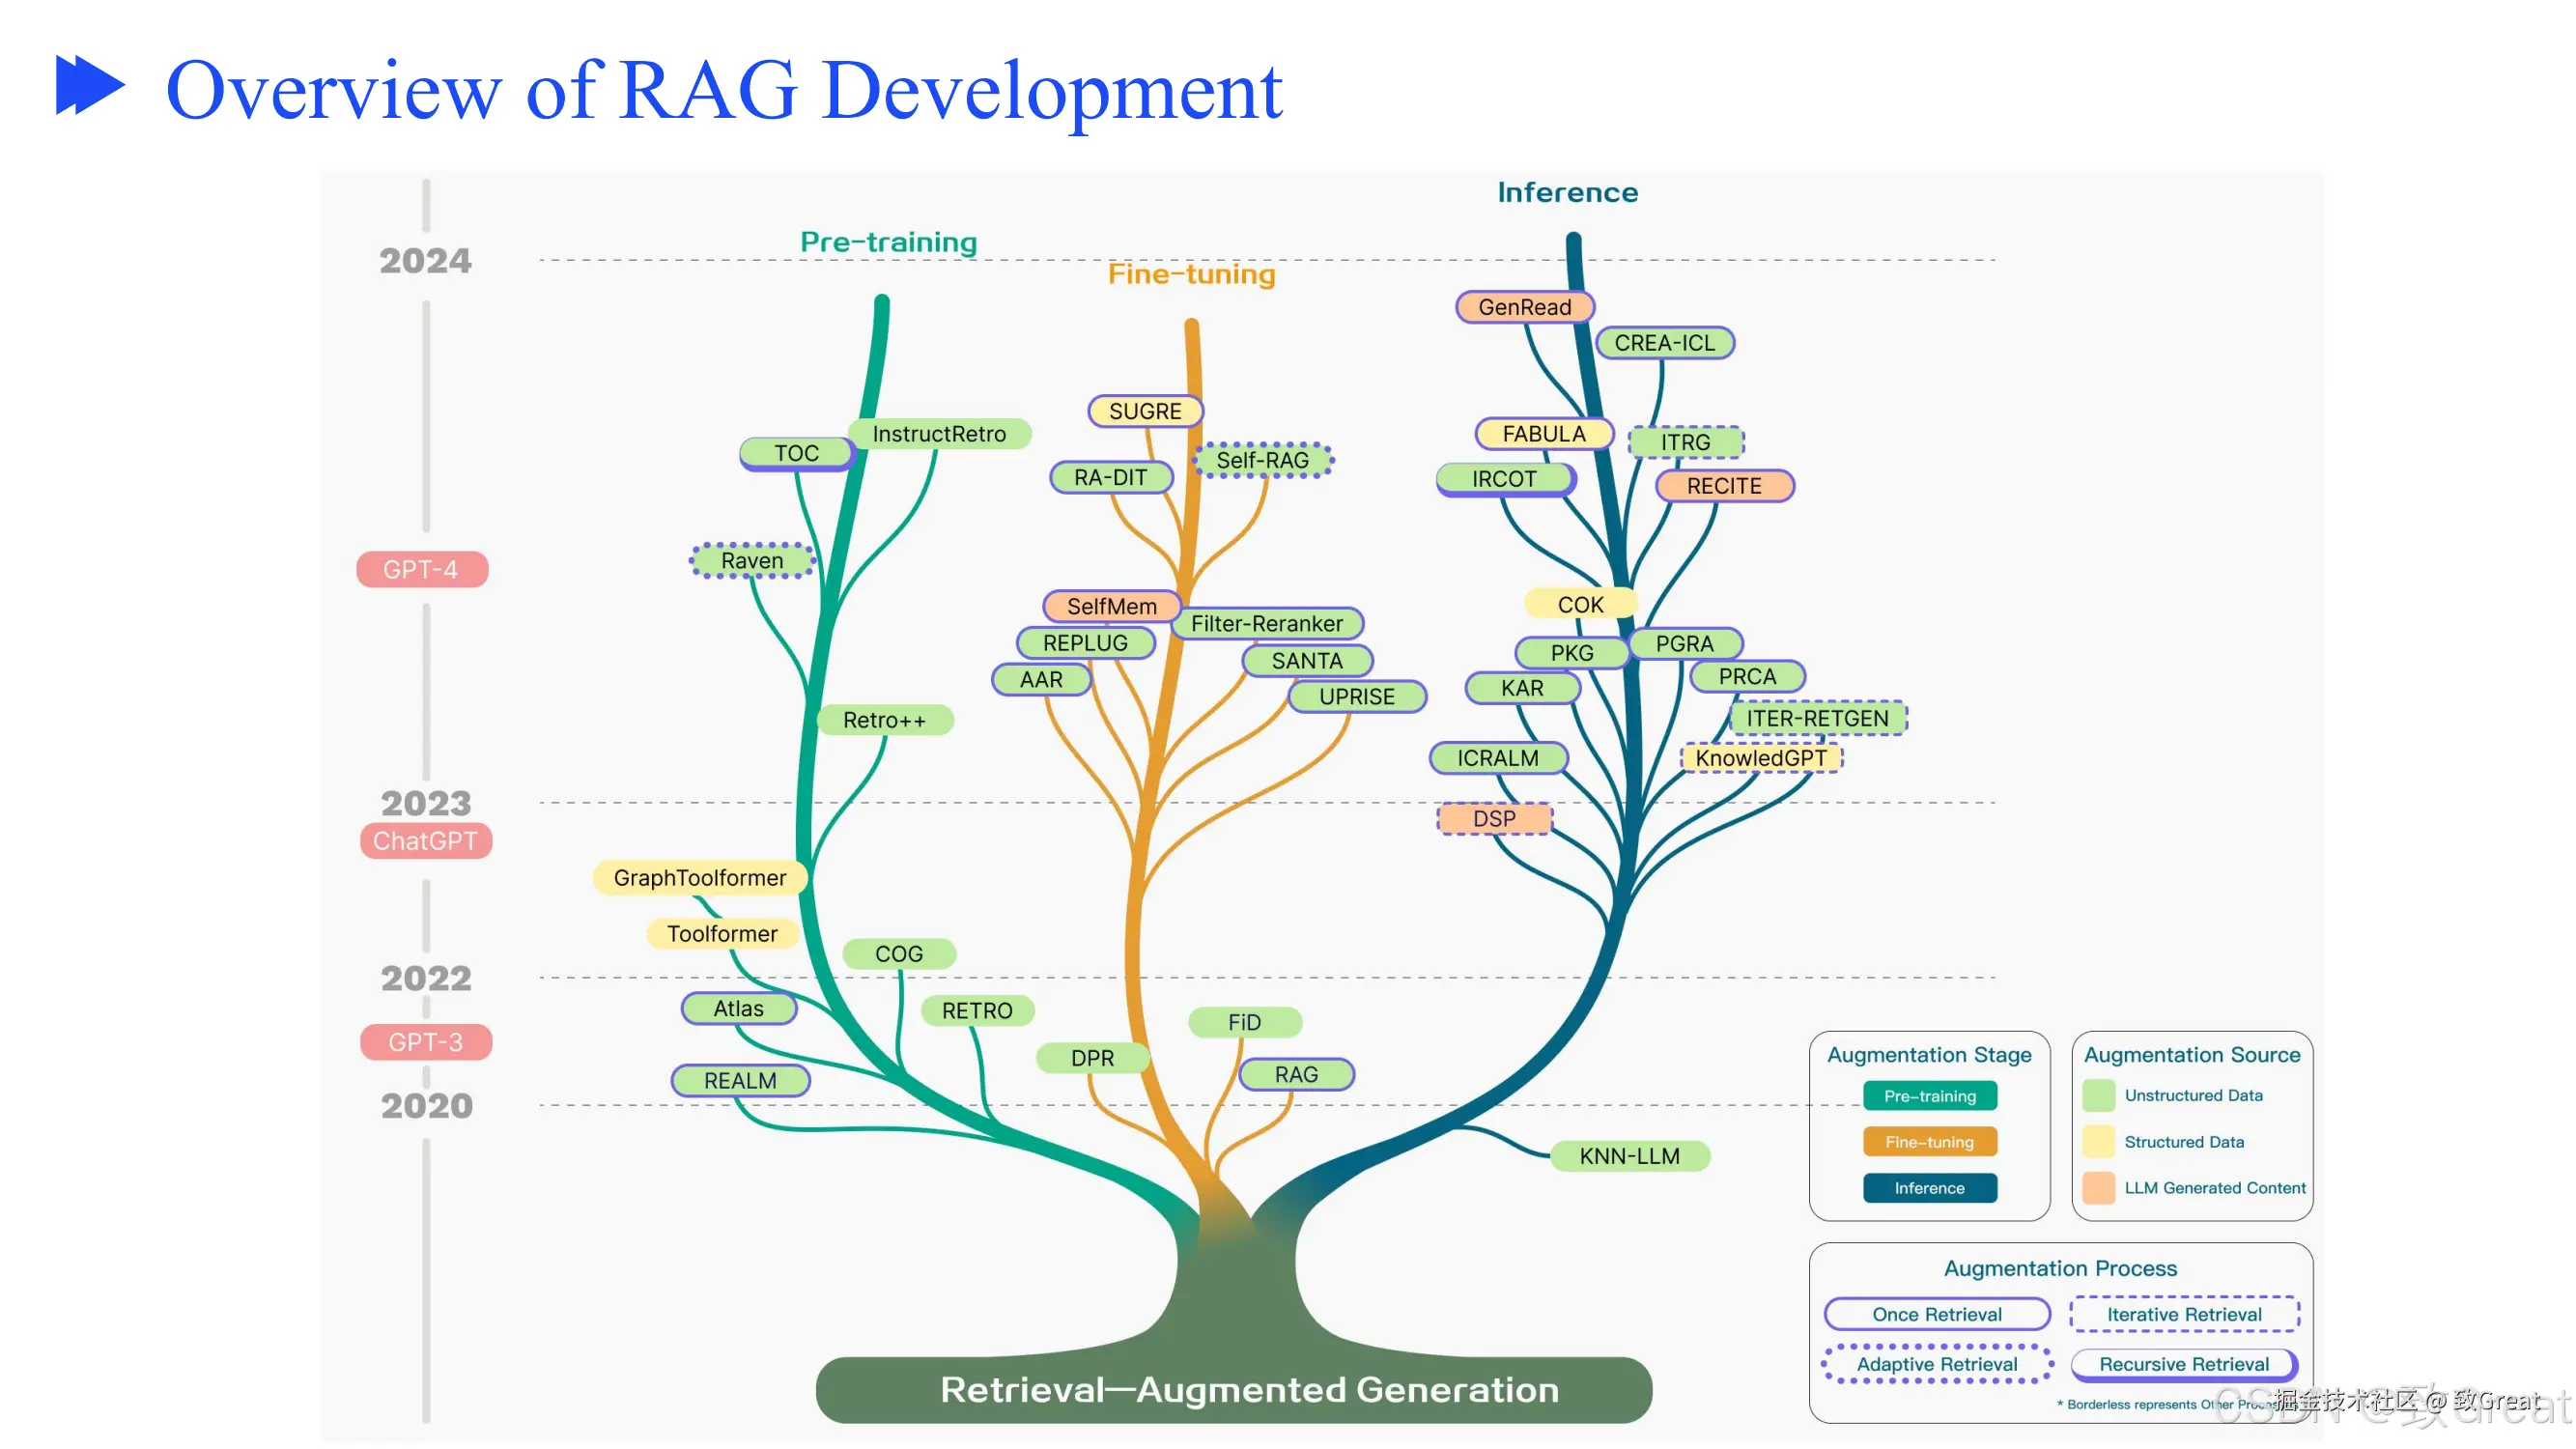Viewport: 2576px width, 1449px height.
Task: Click the blue double-arrow title icon
Action: pos(90,85)
